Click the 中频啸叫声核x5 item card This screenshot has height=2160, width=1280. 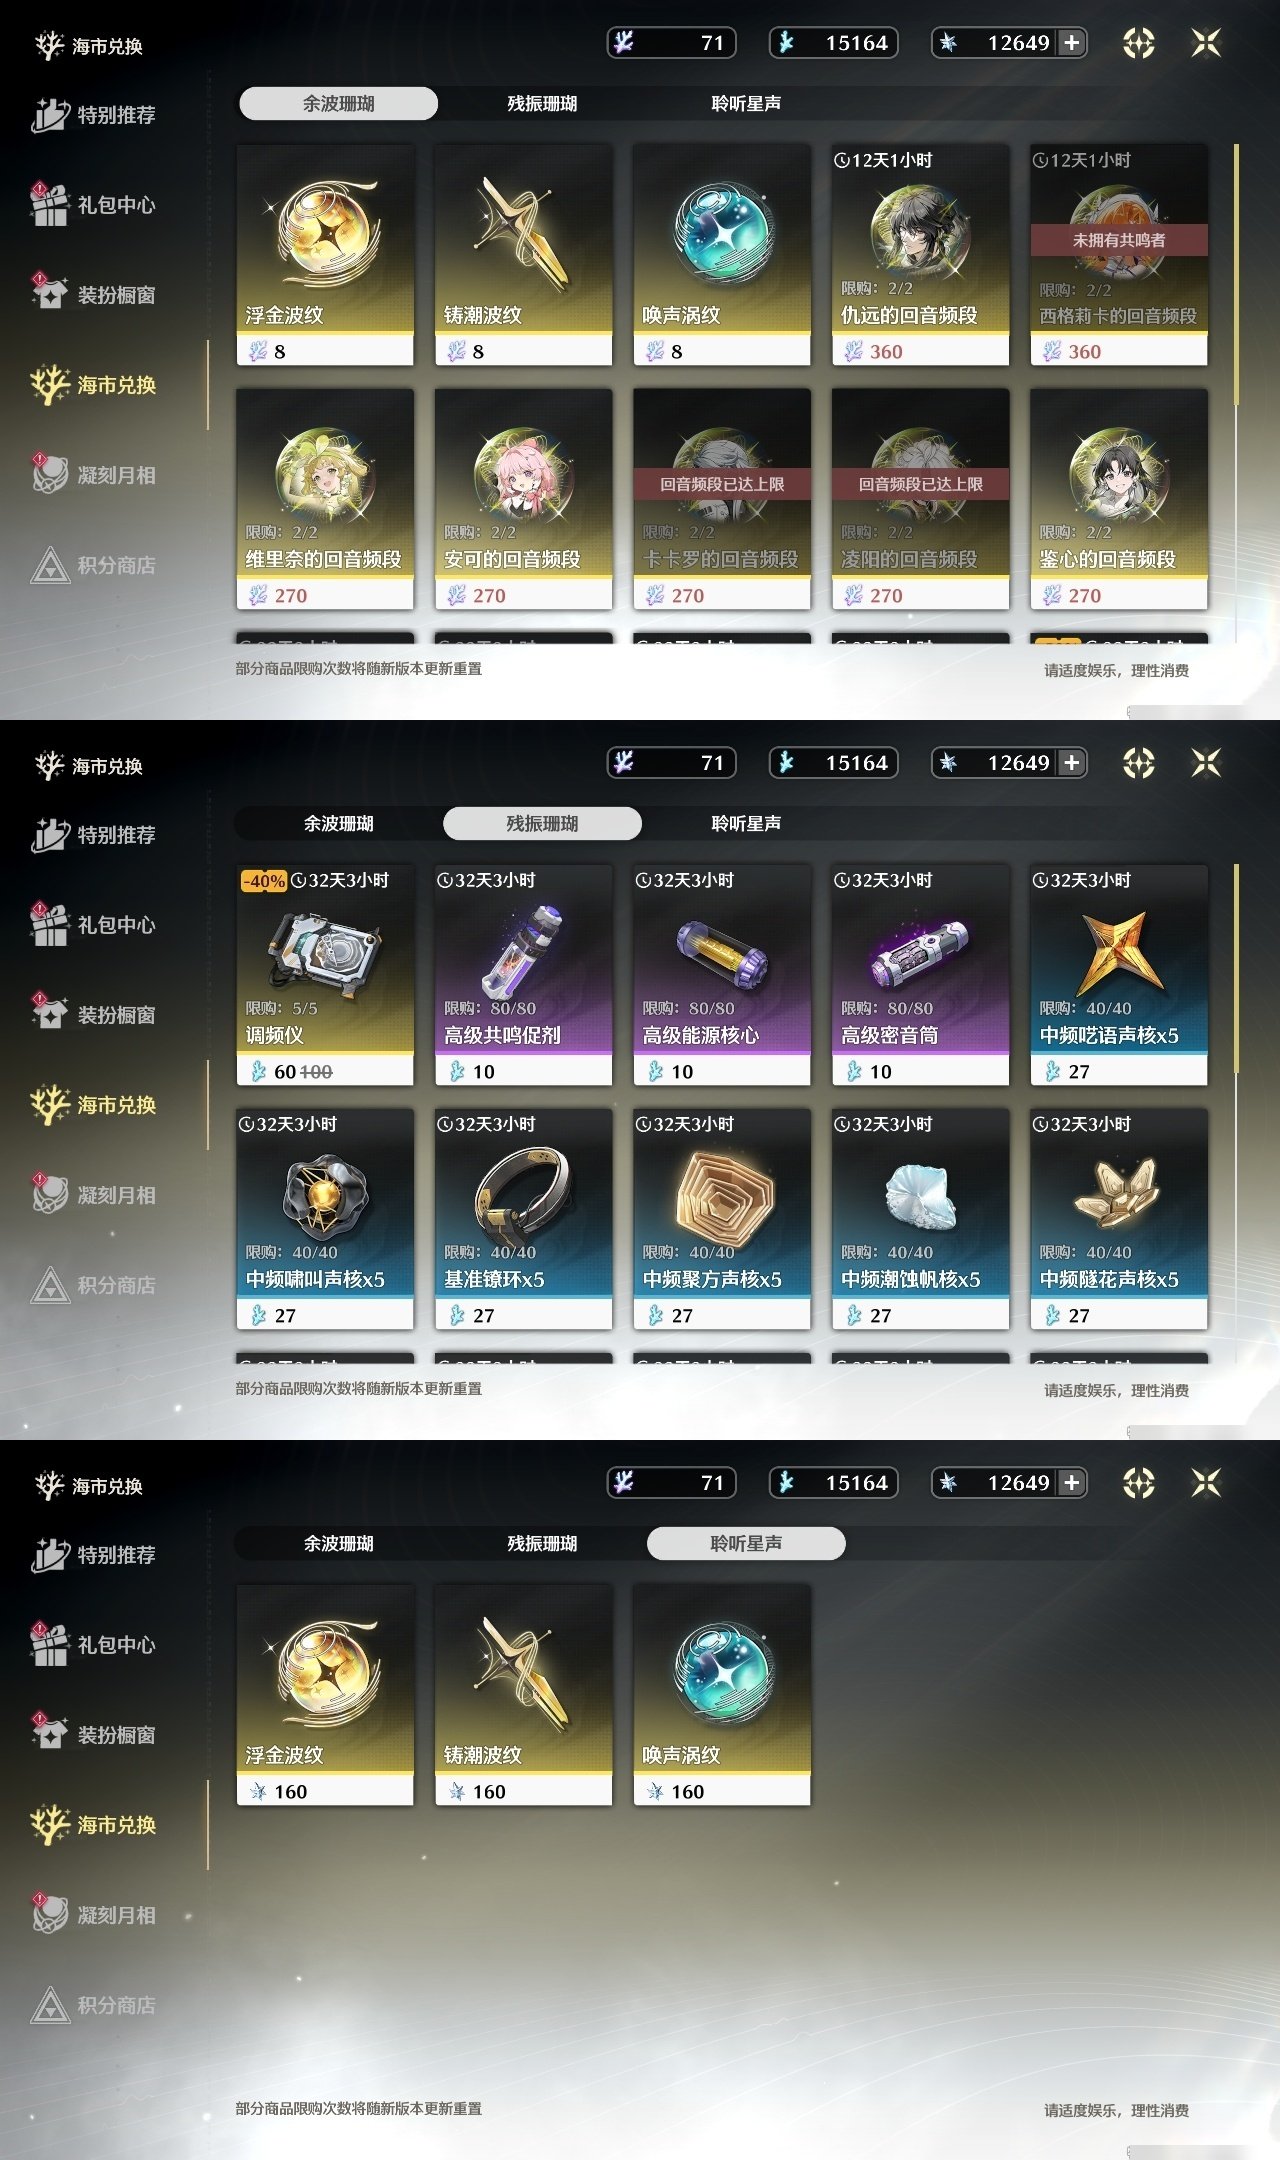click(325, 1219)
